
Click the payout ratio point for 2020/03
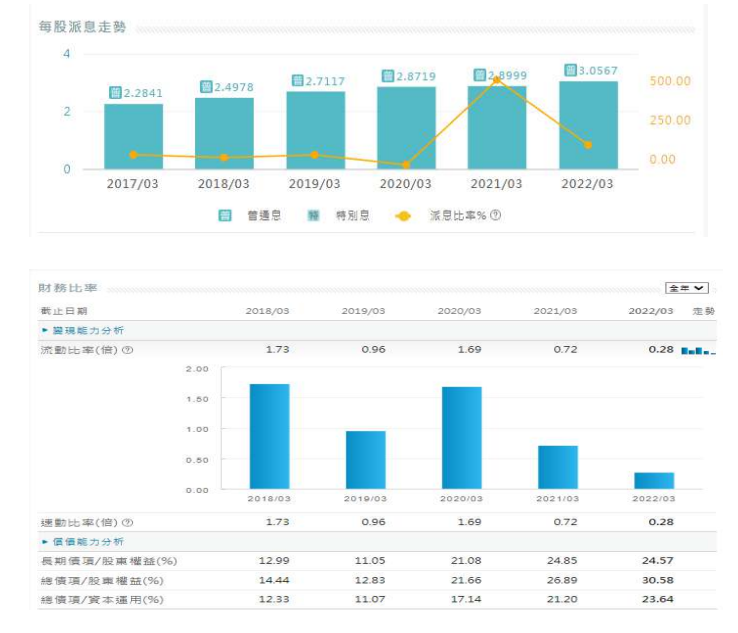406,165
